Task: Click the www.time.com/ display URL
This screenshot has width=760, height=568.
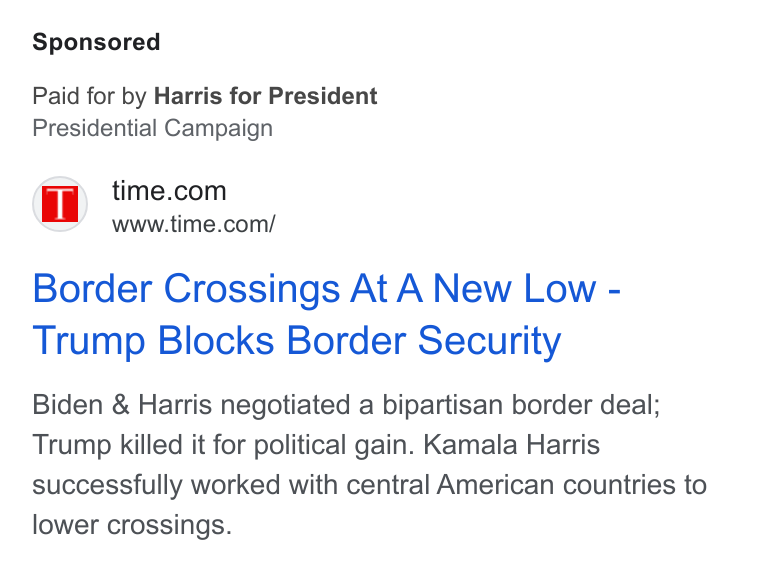Action: coord(194,224)
